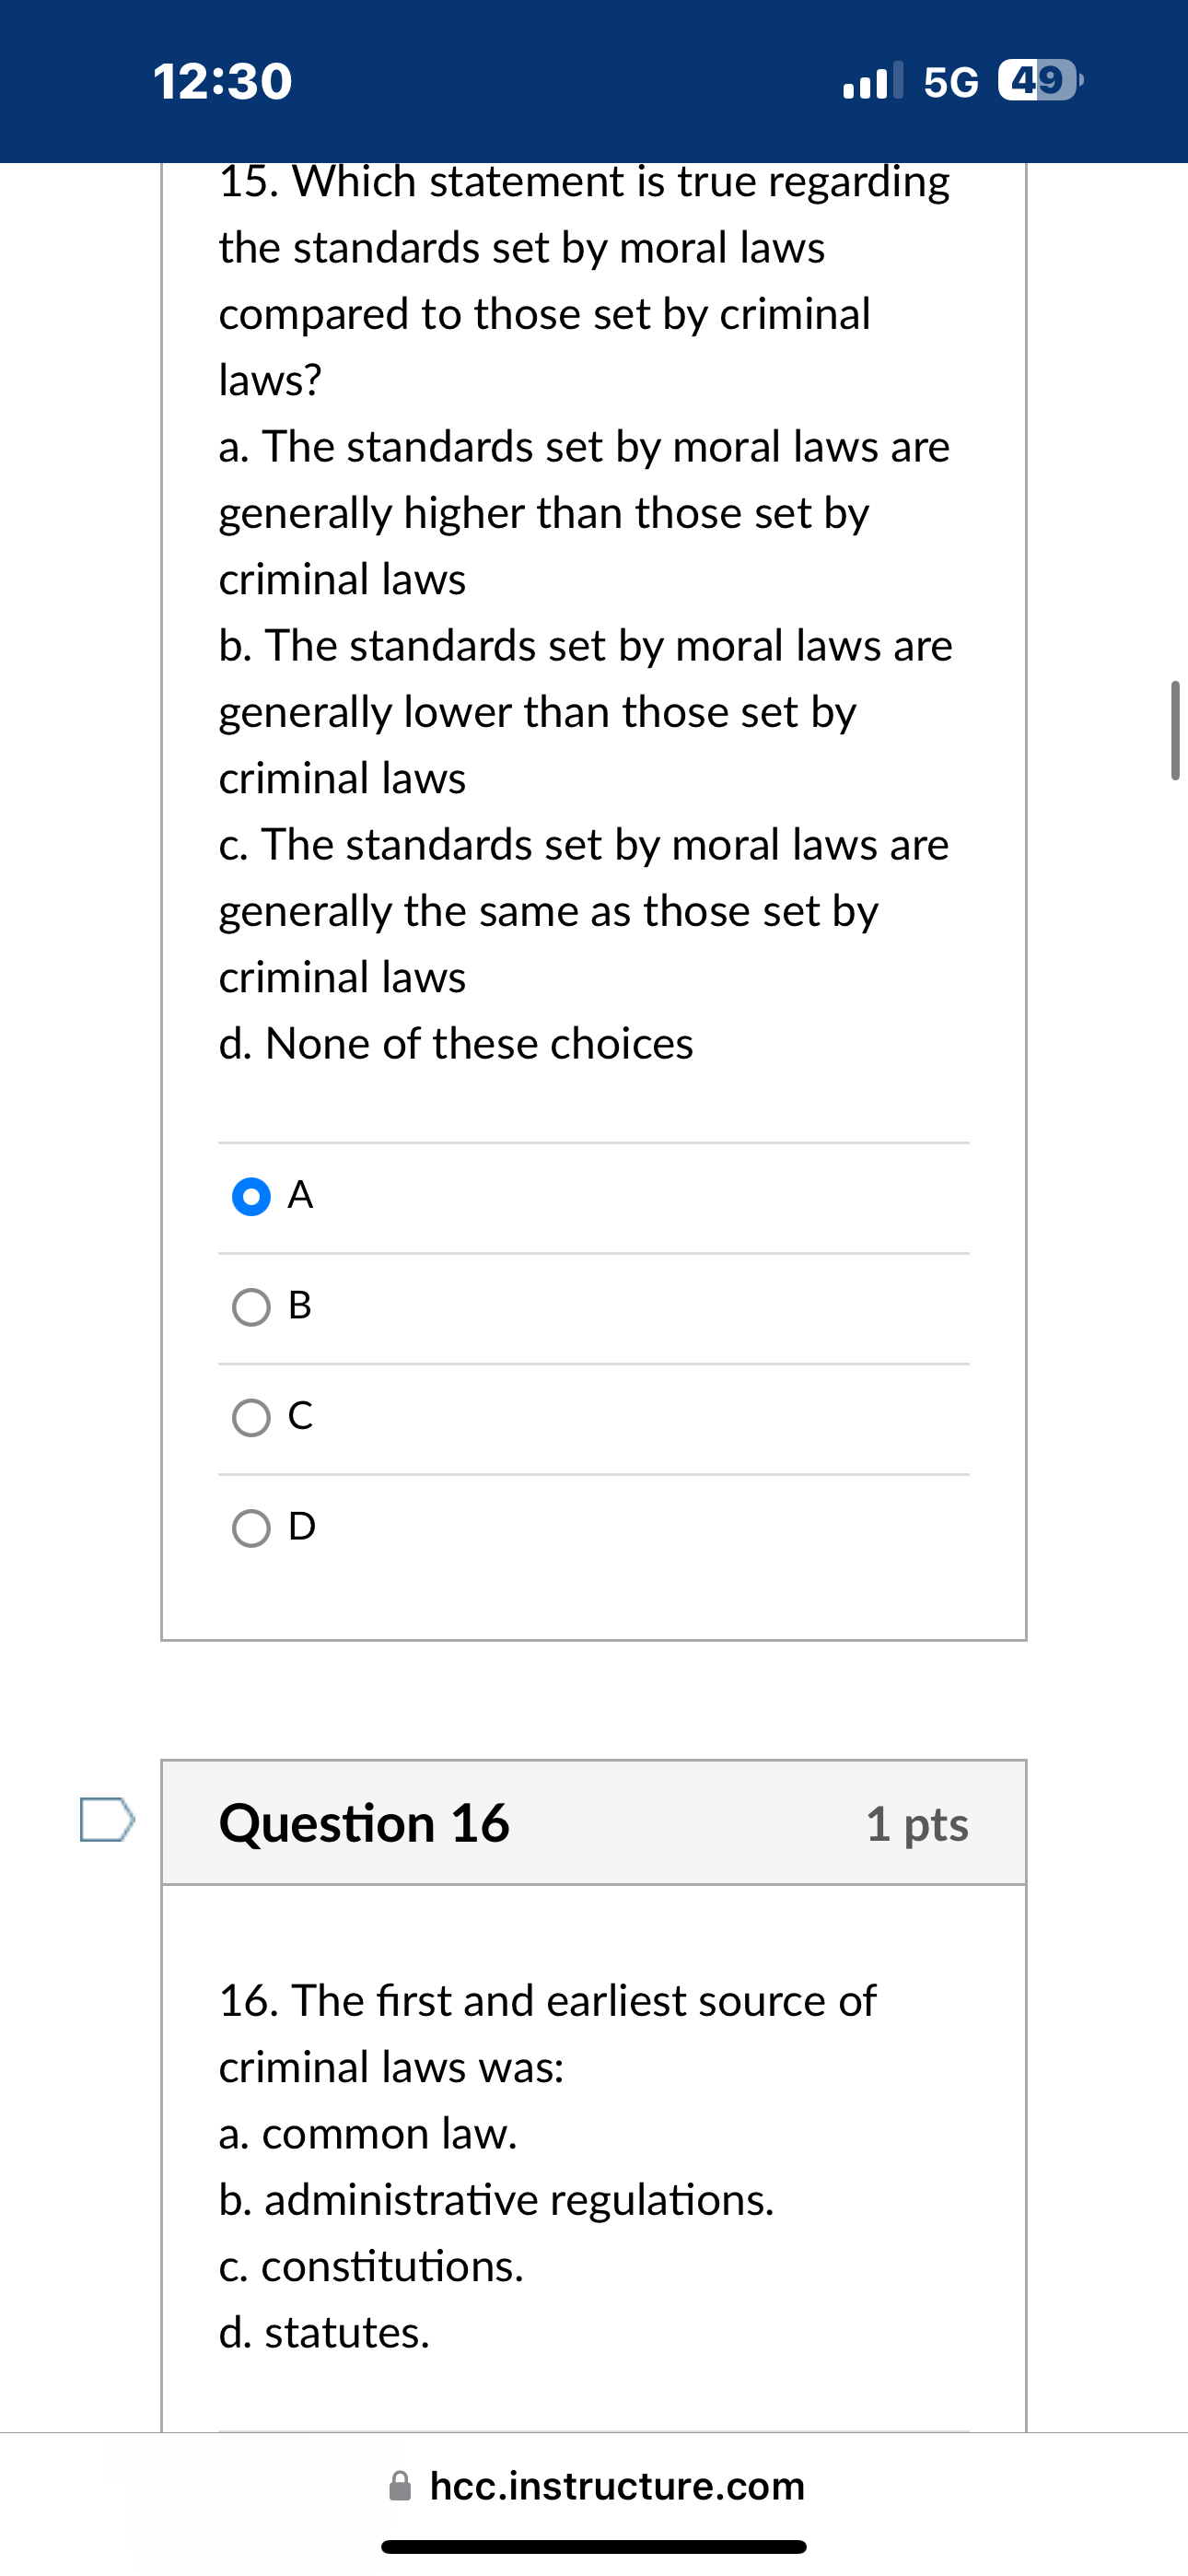Click the 1 pts label
1188x2576 pixels.
coord(917,1824)
